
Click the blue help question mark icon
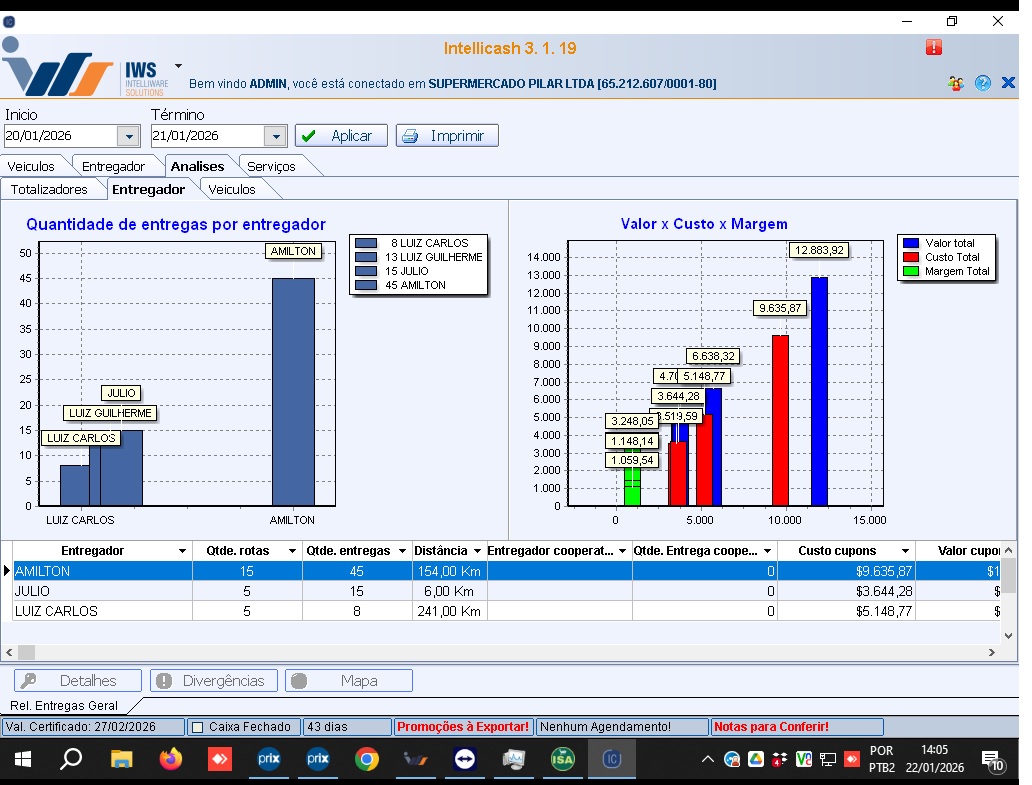click(x=983, y=83)
